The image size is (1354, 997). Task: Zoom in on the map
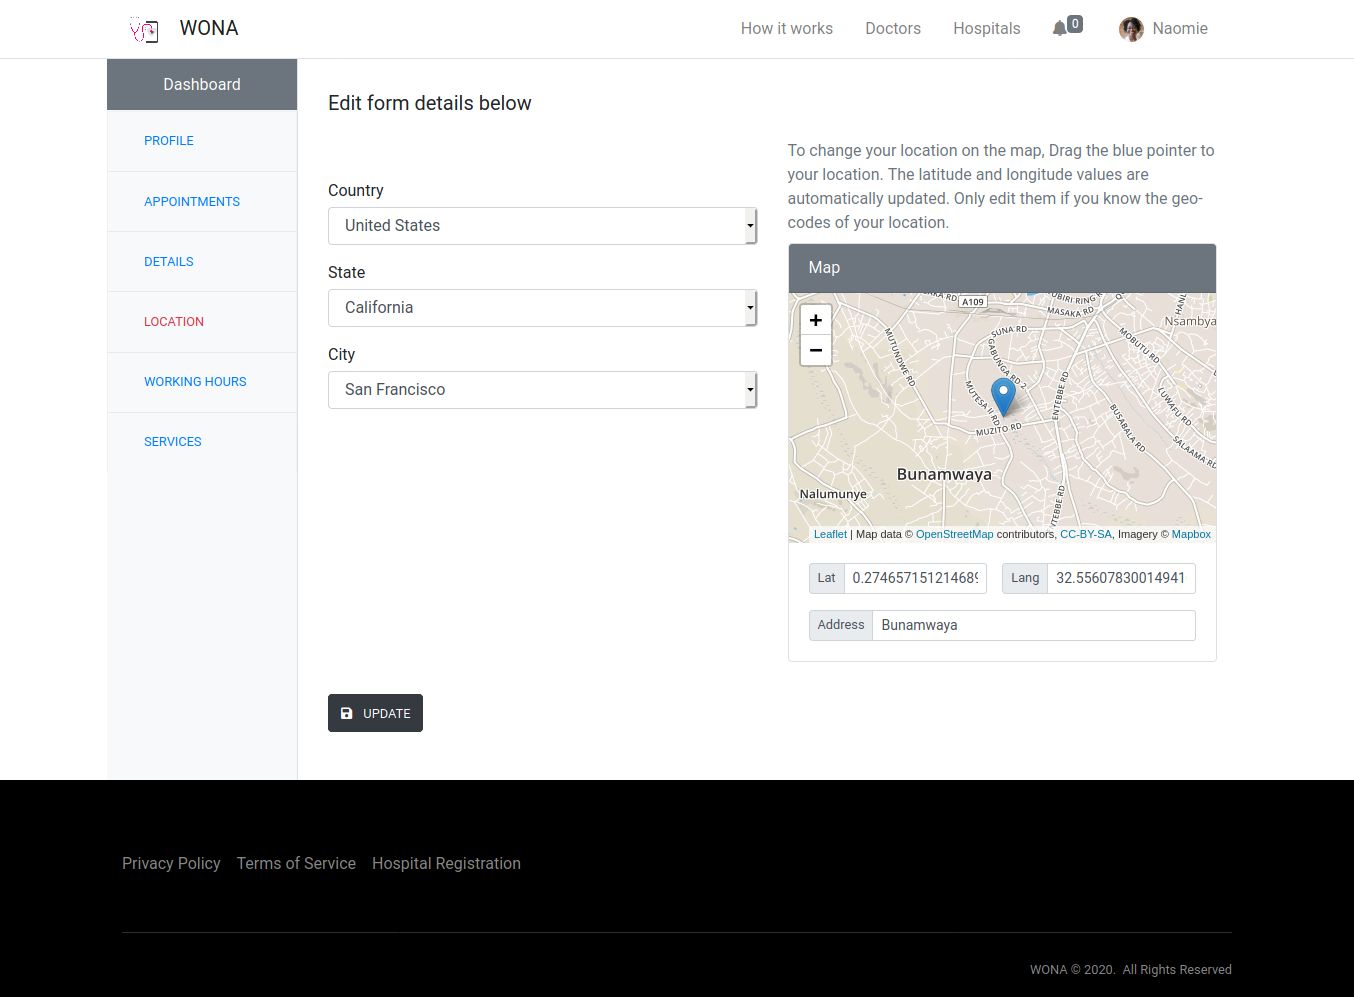[x=816, y=320]
